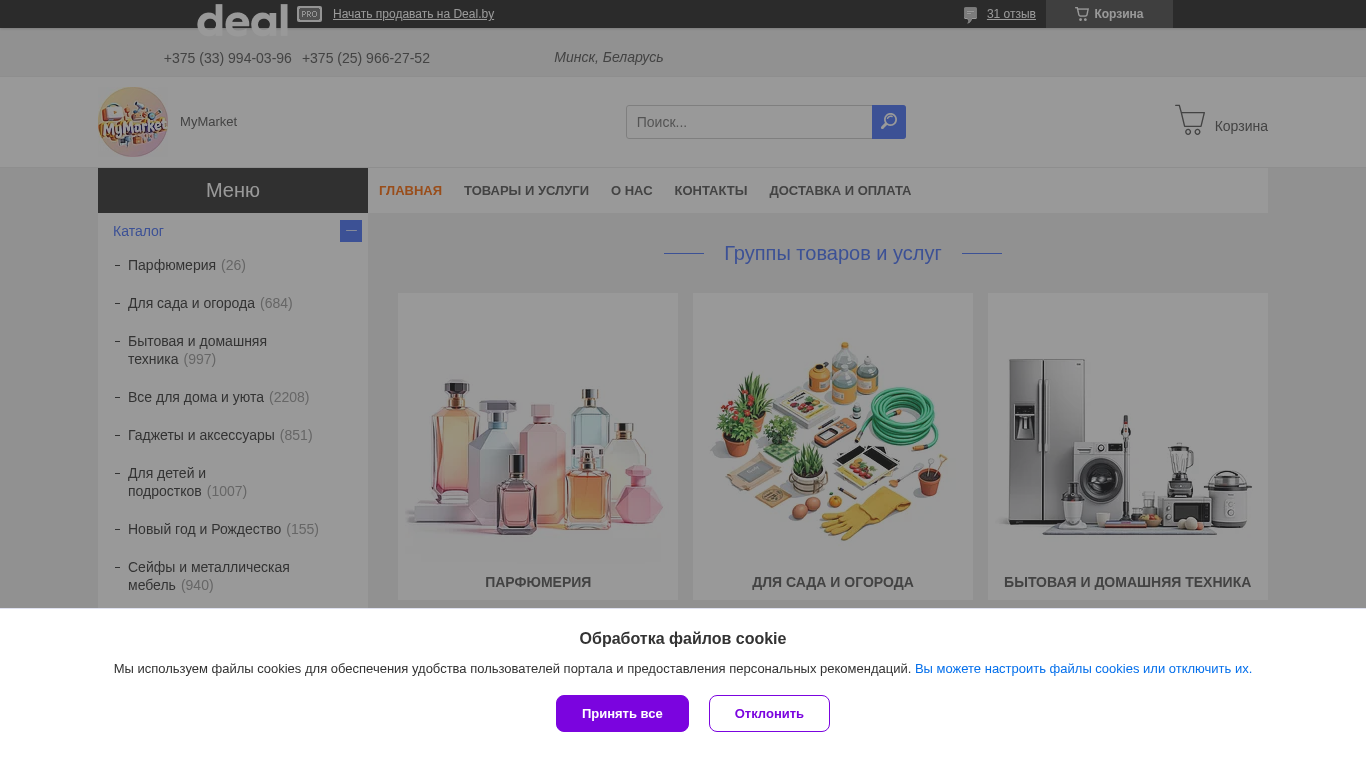The image size is (1366, 768).
Task: Focus the Поиск search field
Action: point(749,122)
